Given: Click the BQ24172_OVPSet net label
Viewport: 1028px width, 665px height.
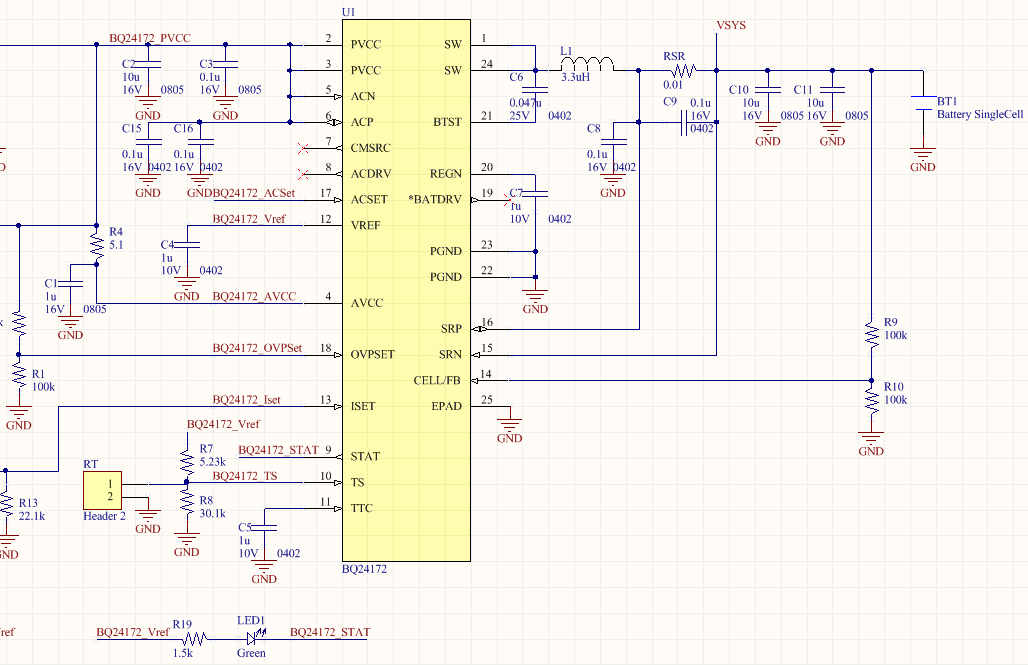Looking at the screenshot, I should [x=258, y=348].
